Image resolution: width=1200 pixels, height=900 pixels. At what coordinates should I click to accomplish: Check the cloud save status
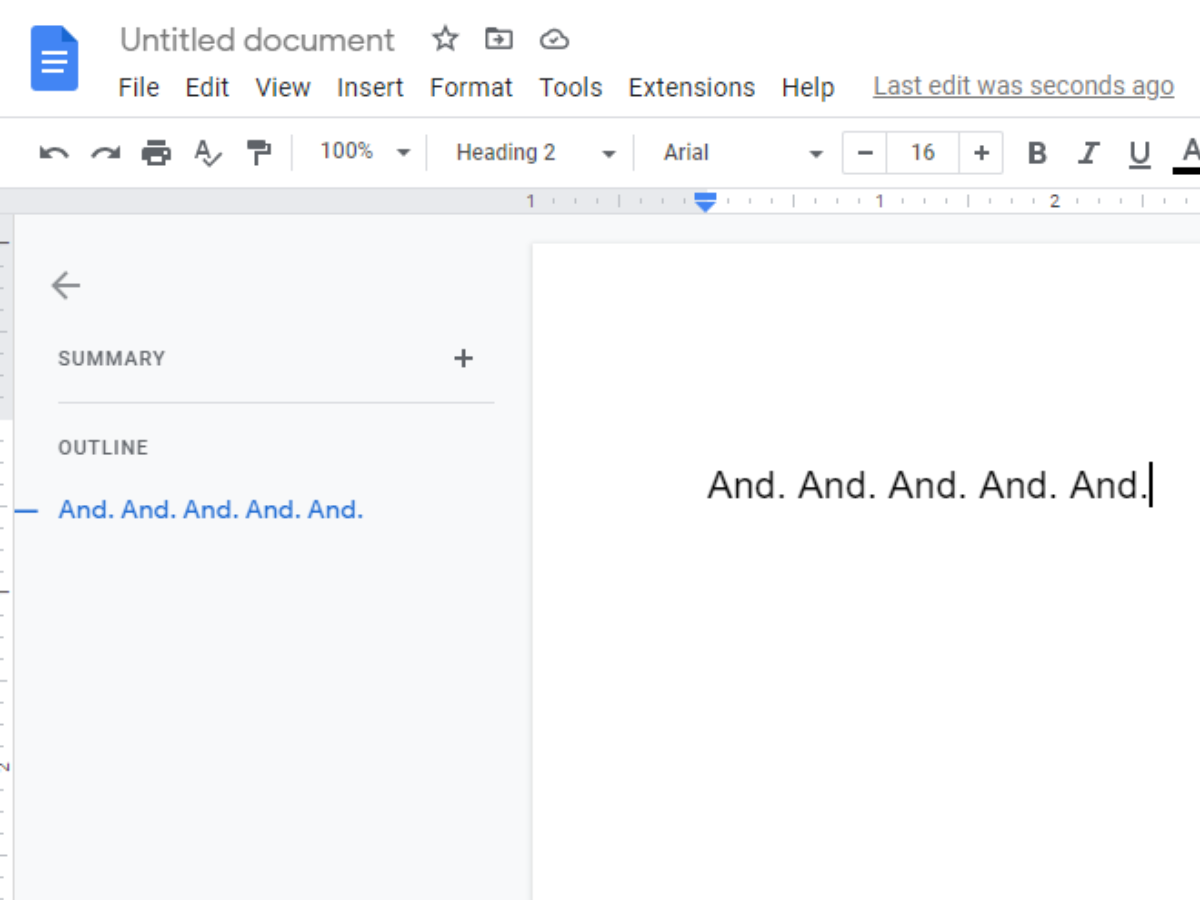click(x=553, y=39)
